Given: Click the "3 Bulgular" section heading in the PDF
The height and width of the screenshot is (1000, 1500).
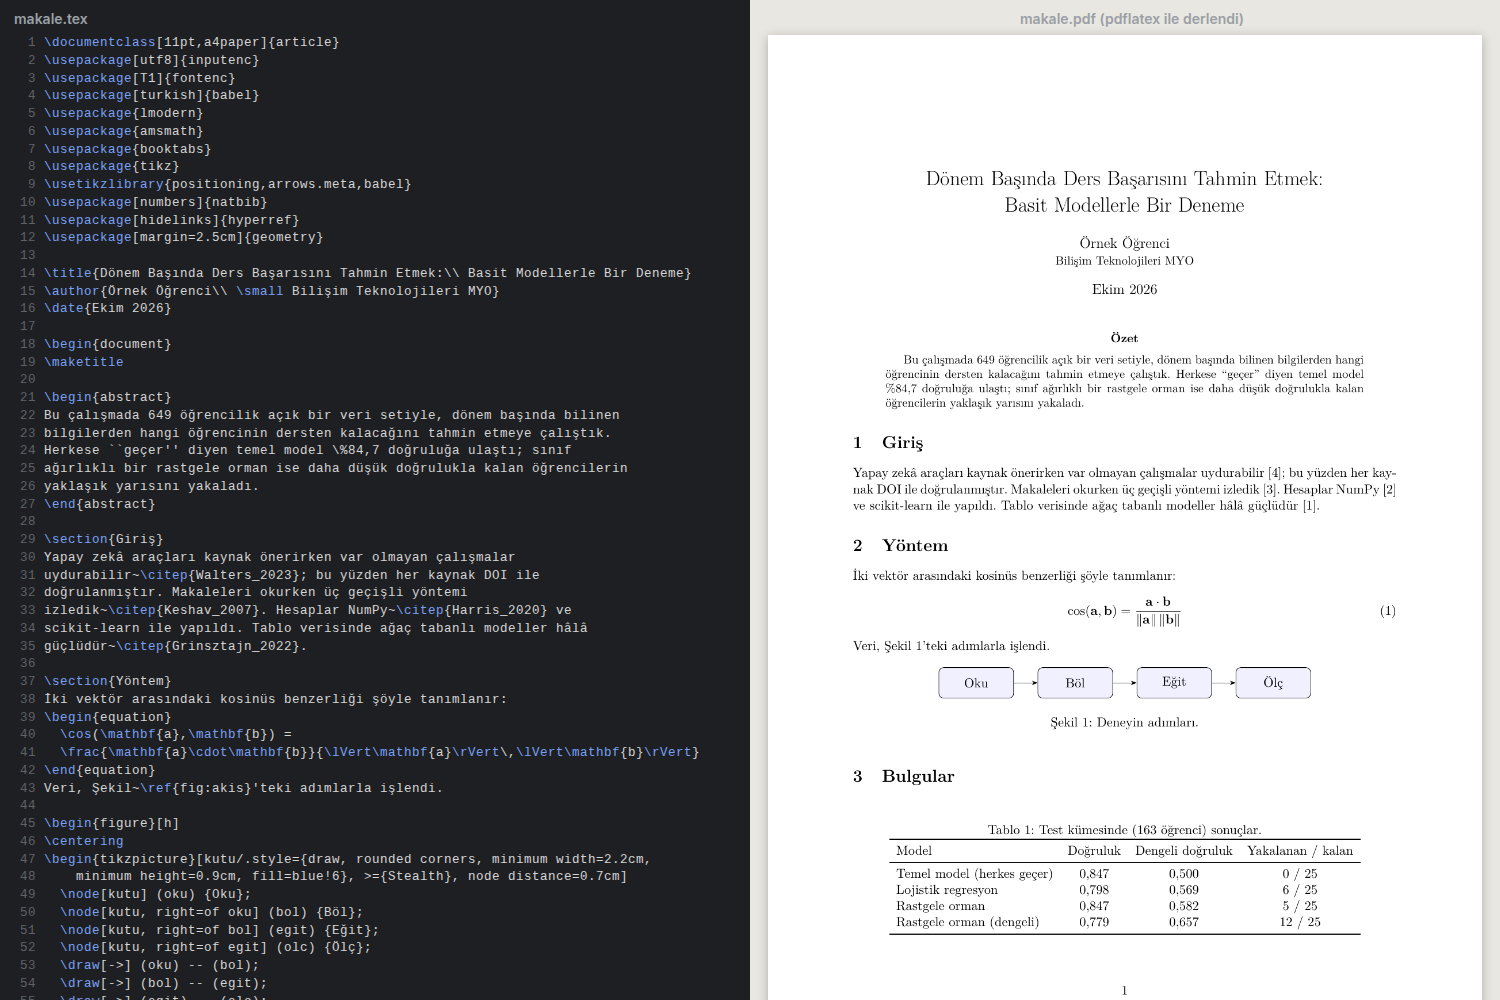Looking at the screenshot, I should coord(904,776).
